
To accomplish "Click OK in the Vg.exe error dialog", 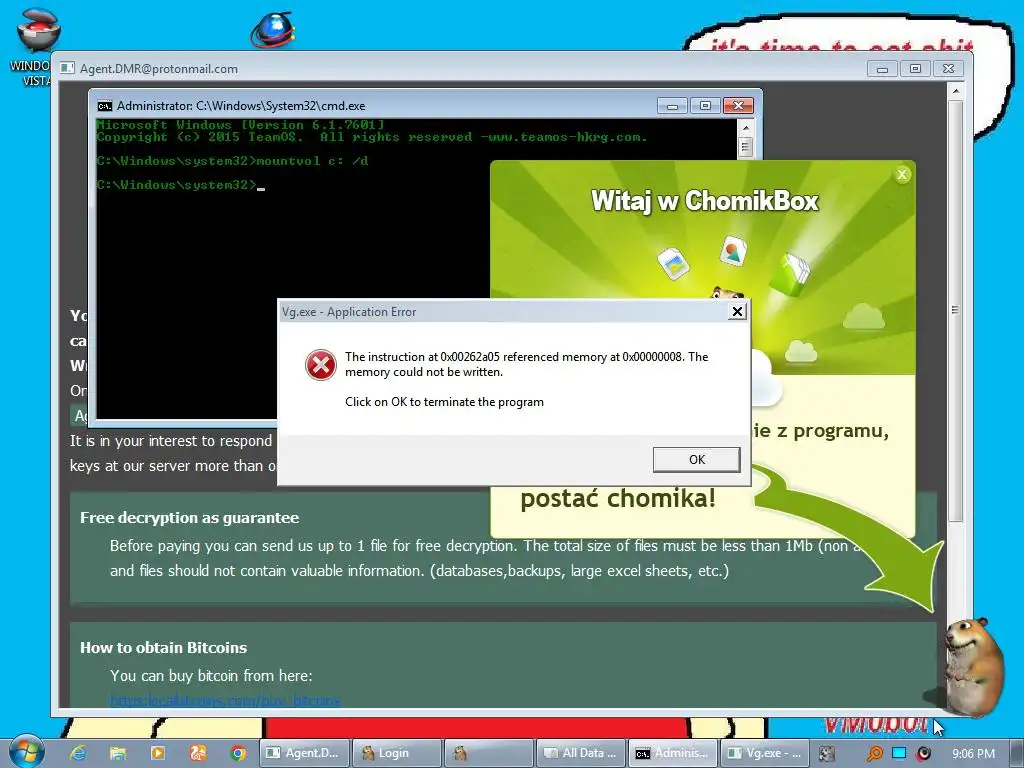I will pos(696,459).
